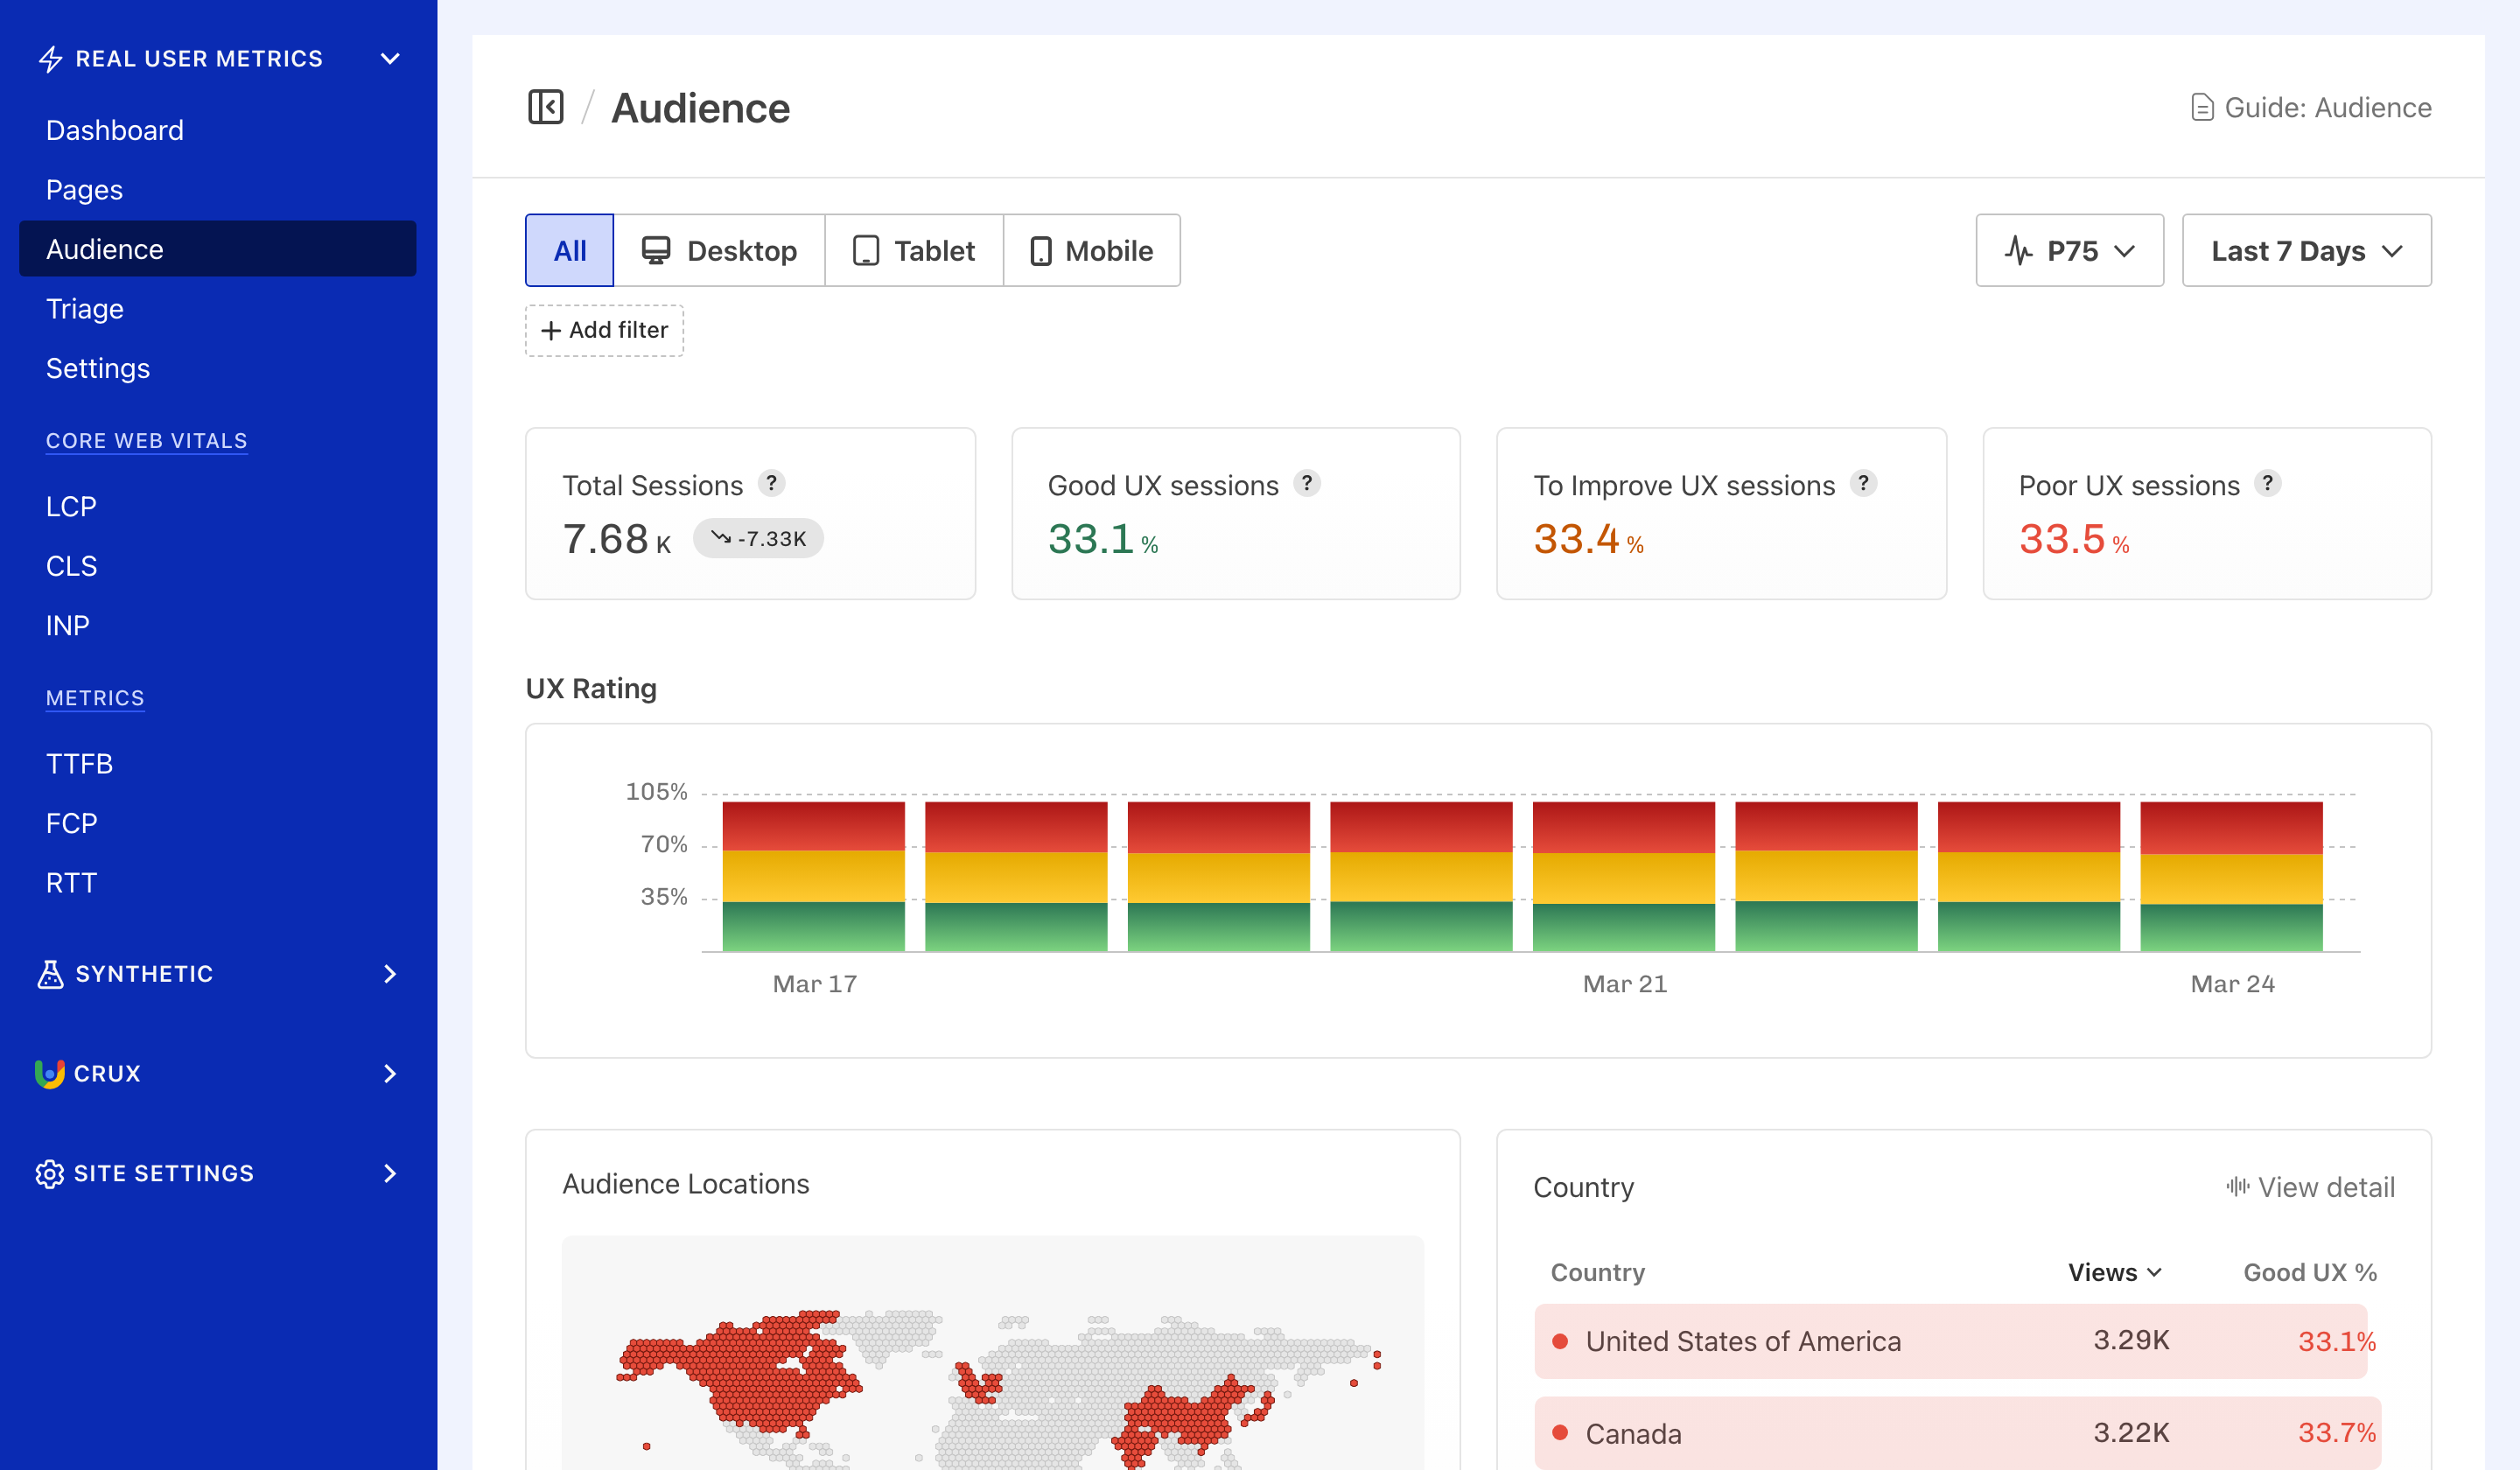The width and height of the screenshot is (2520, 1470).
Task: Click the sidebar collapse icon next to Audience breadcrumb
Action: (x=546, y=106)
